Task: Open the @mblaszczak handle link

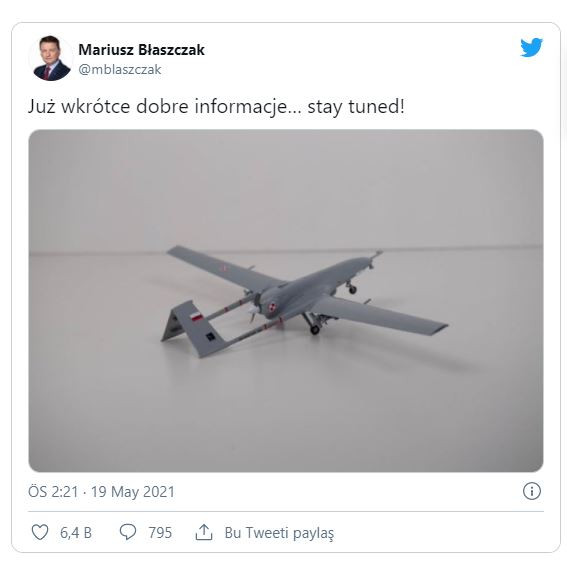Action: [x=120, y=69]
